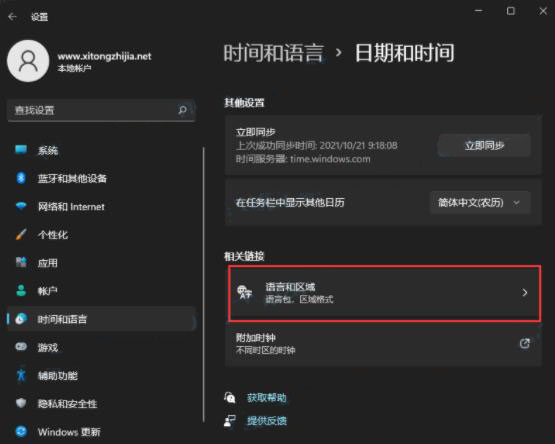Click 在任务栏中显示其他日历 label
This screenshot has width=555, height=444.
290,203
